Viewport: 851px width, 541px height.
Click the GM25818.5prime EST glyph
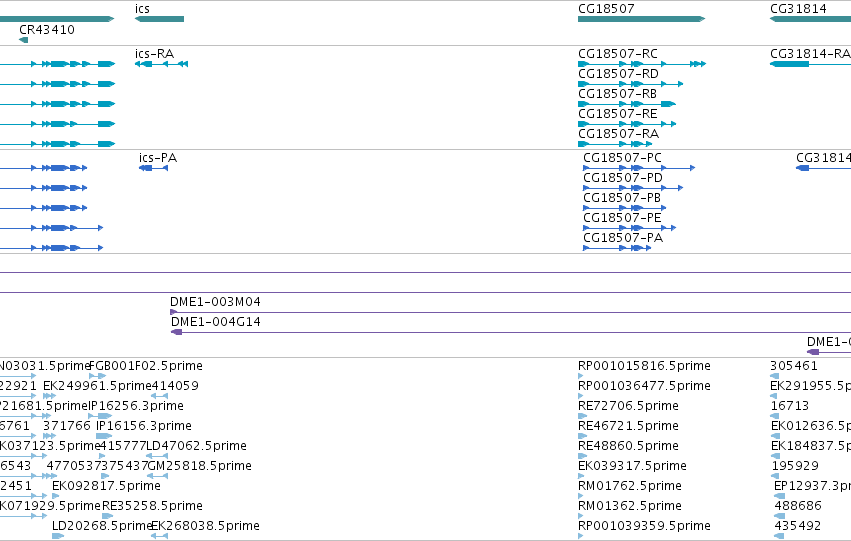(x=157, y=476)
